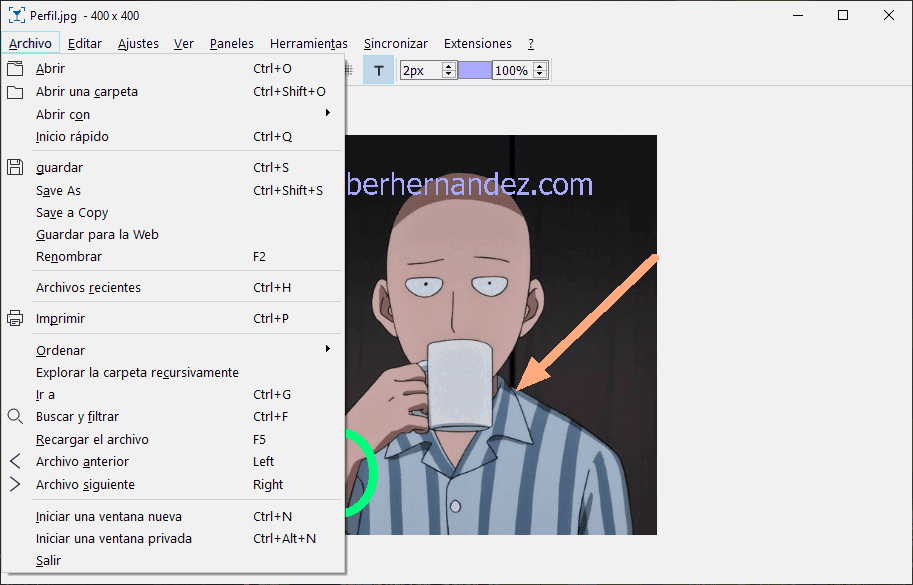The image size is (913, 585).
Task: Click the guardar floppy disk icon
Action: click(x=15, y=168)
